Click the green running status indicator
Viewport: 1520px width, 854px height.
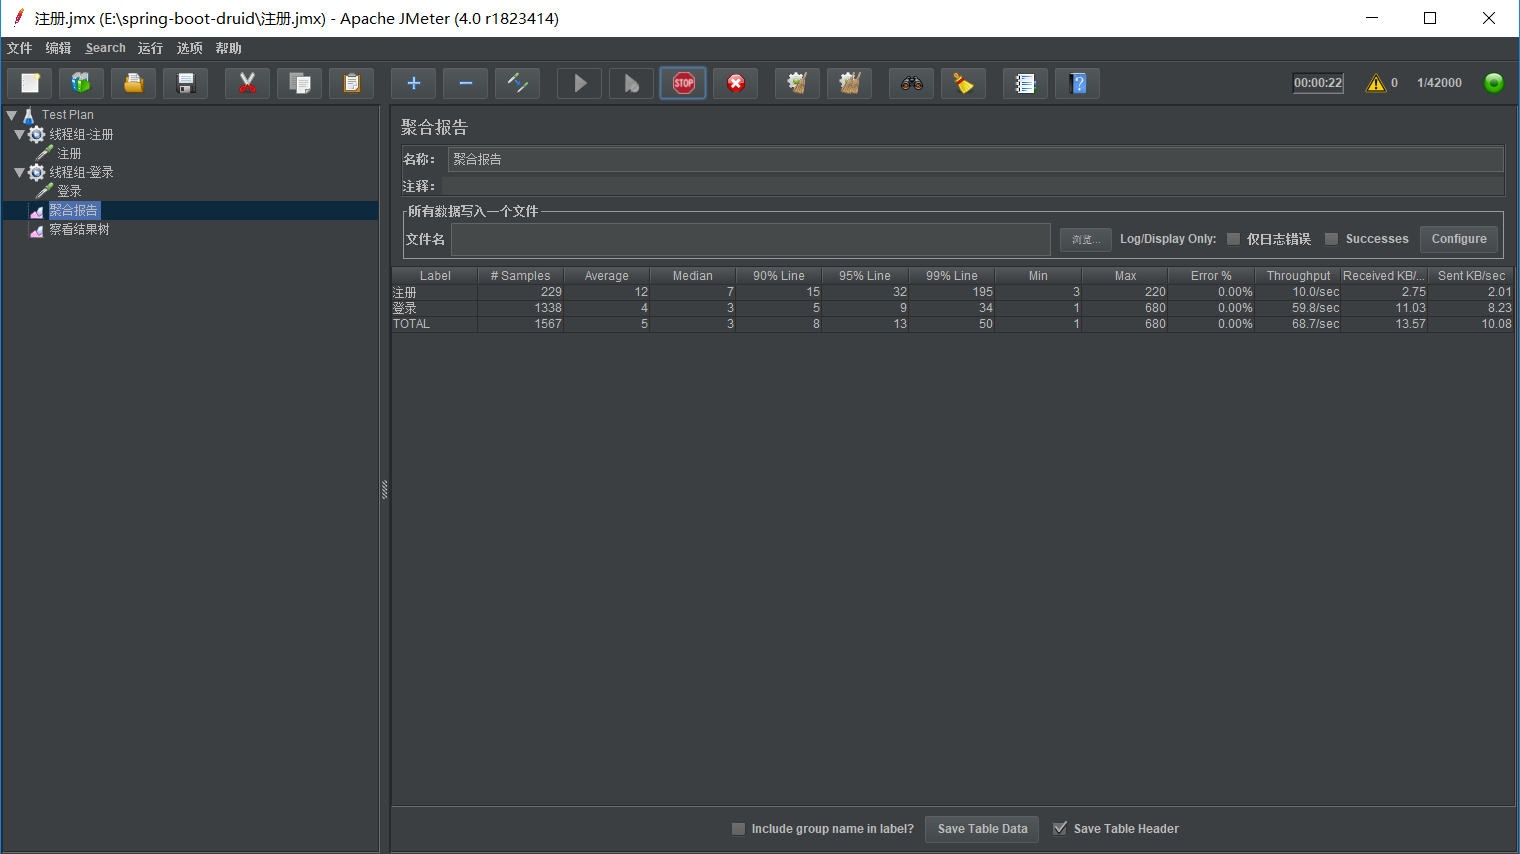click(1494, 83)
